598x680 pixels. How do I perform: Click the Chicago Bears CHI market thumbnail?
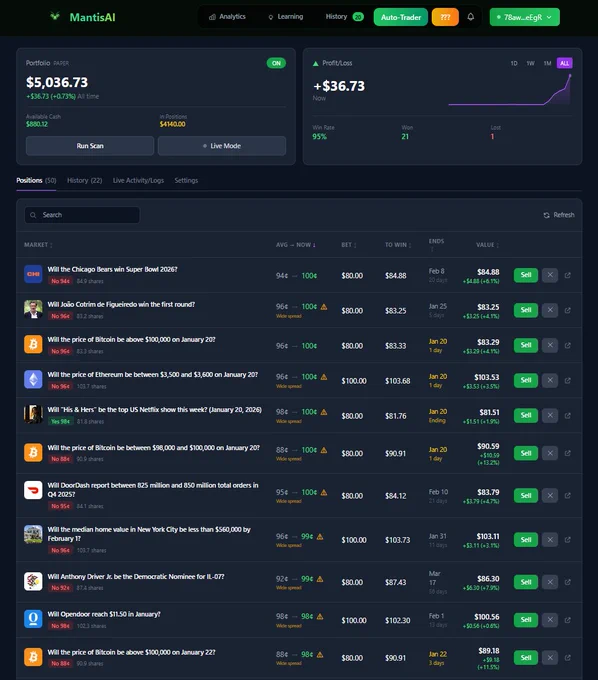pyautogui.click(x=33, y=274)
